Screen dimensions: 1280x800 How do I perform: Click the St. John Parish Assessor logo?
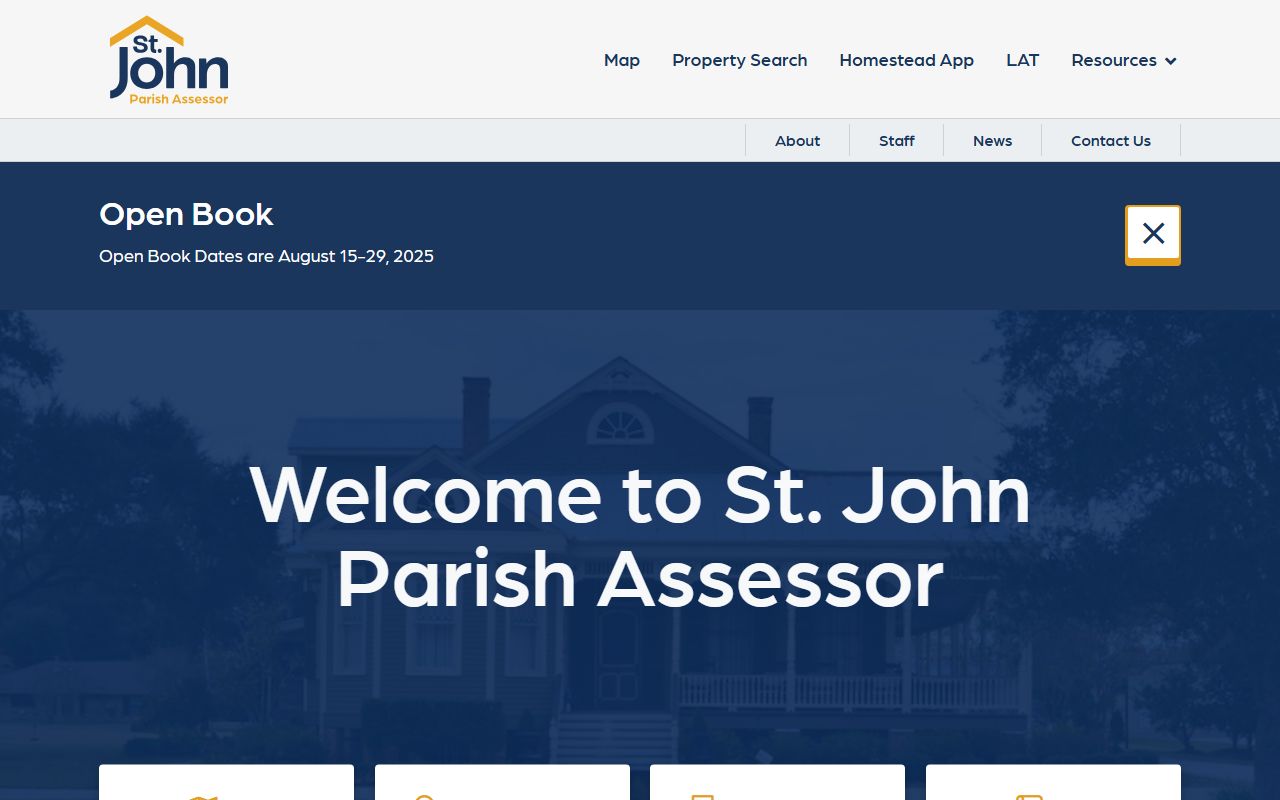click(169, 60)
